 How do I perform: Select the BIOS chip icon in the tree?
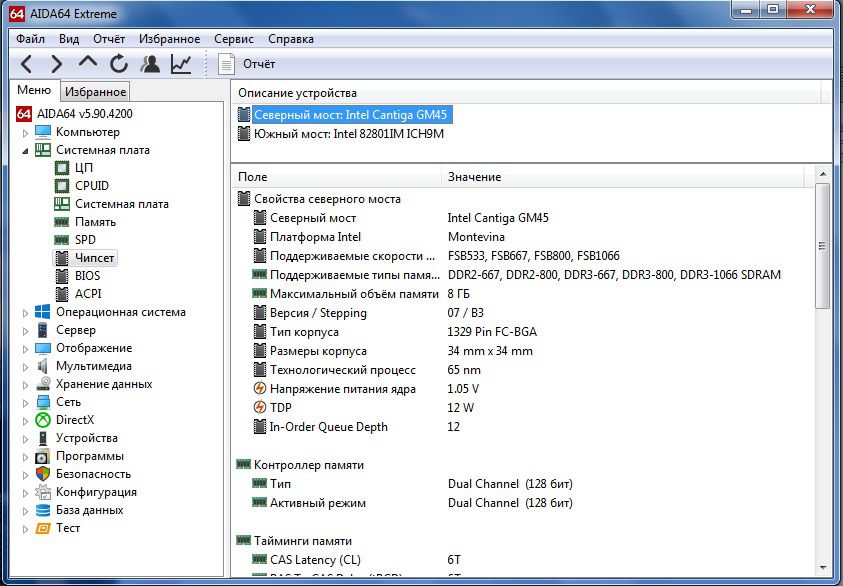(x=62, y=276)
